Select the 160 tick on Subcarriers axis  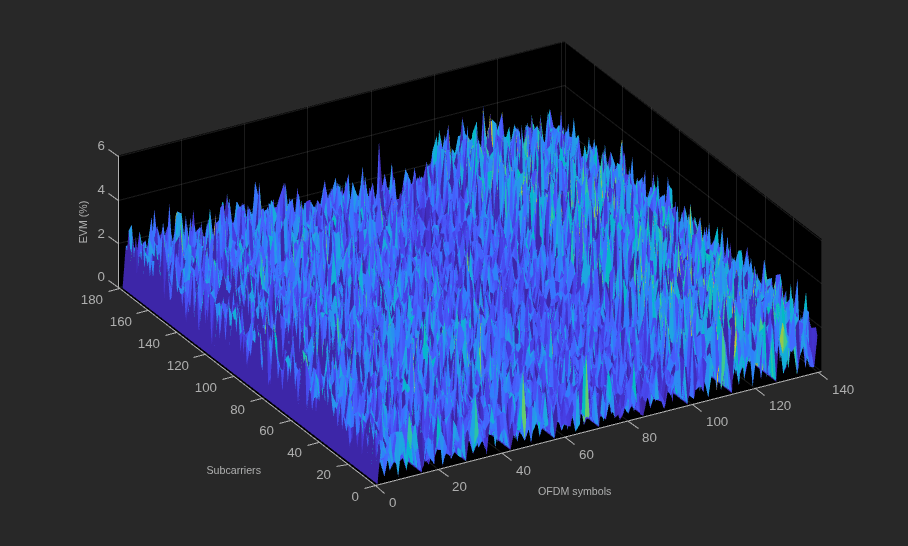120,321
